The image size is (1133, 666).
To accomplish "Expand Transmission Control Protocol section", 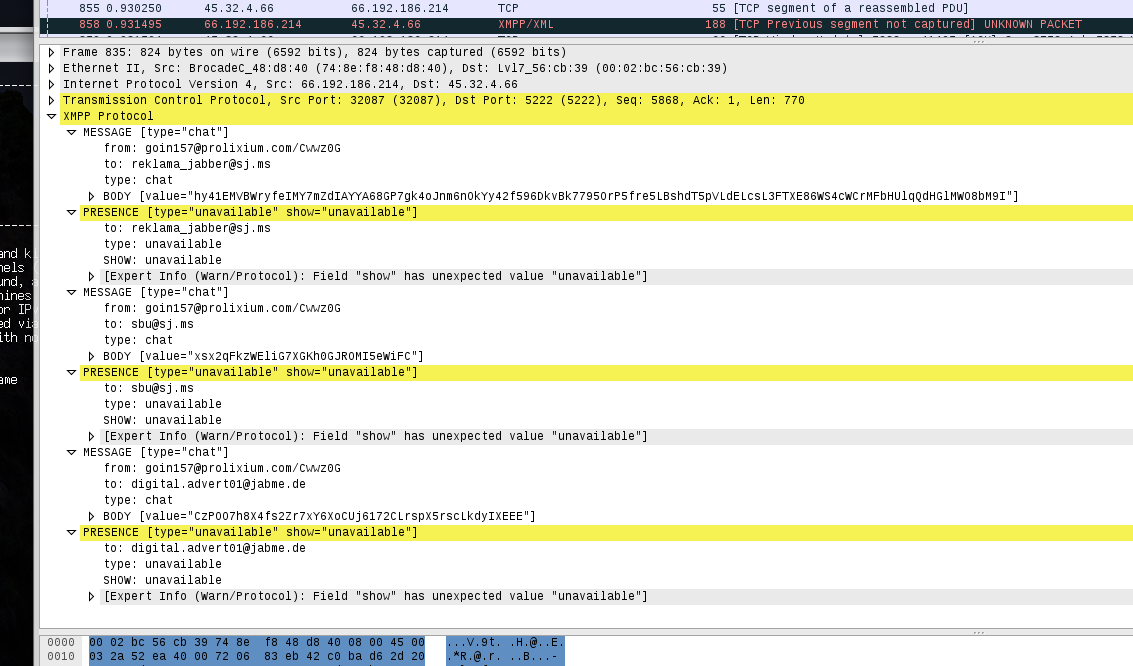I will pyautogui.click(x=52, y=100).
